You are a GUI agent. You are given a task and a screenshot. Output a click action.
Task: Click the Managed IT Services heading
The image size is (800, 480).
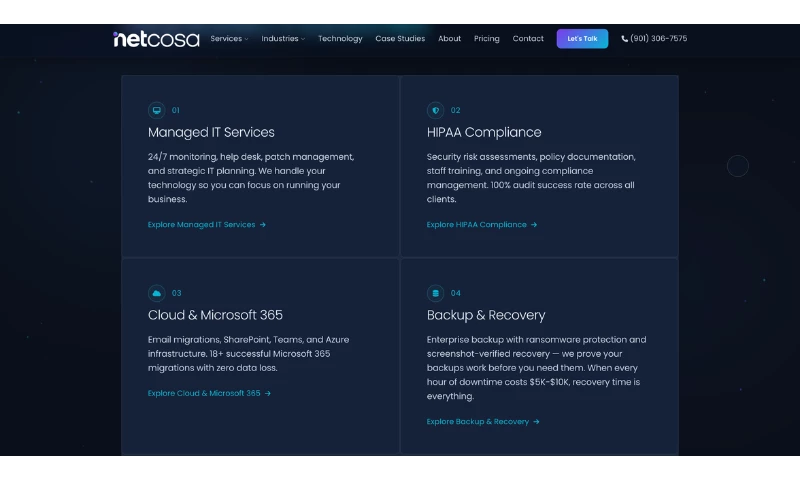[x=211, y=133]
